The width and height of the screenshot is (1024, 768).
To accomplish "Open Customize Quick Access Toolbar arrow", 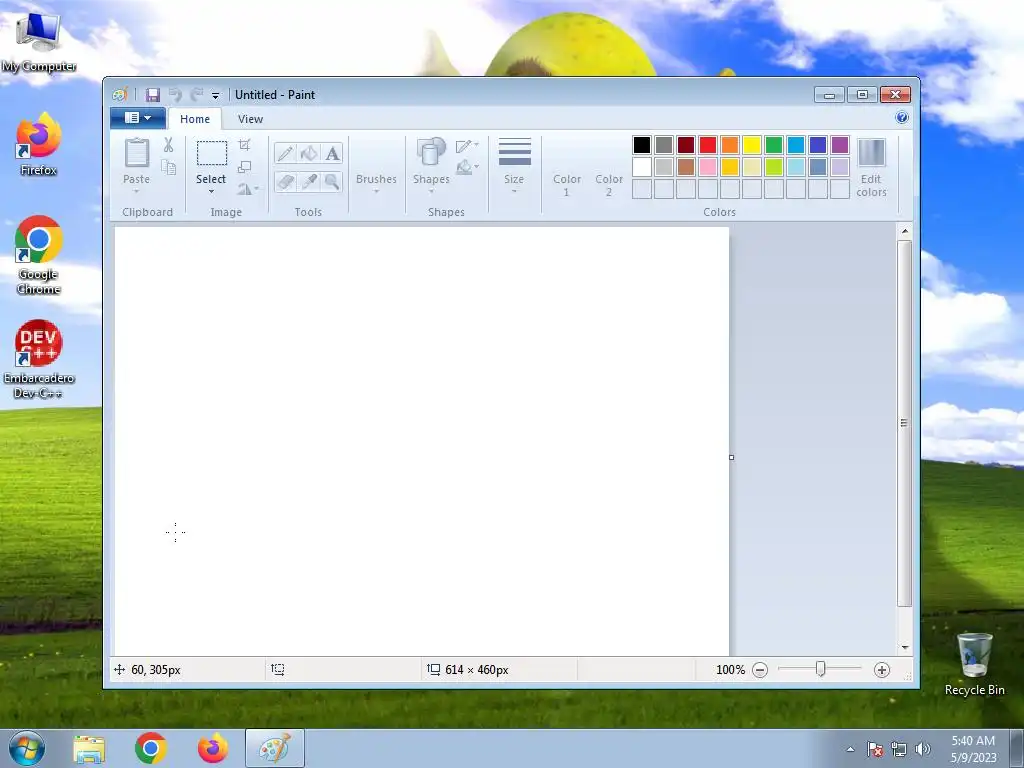I will 216,96.
